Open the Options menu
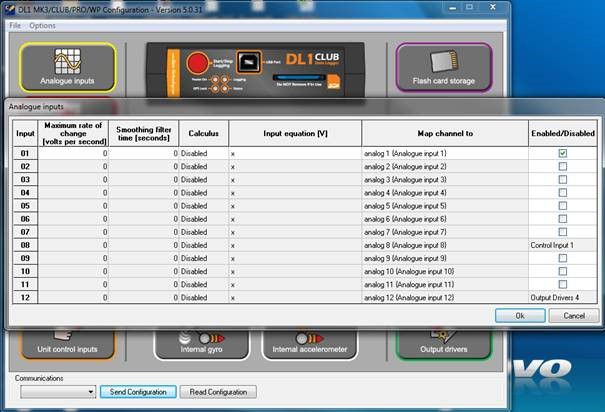The image size is (605, 412). (43, 25)
